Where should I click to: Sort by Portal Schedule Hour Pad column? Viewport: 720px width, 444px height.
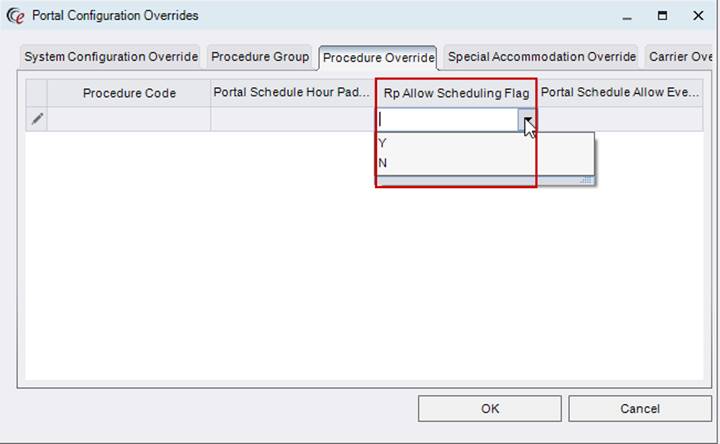click(x=292, y=93)
